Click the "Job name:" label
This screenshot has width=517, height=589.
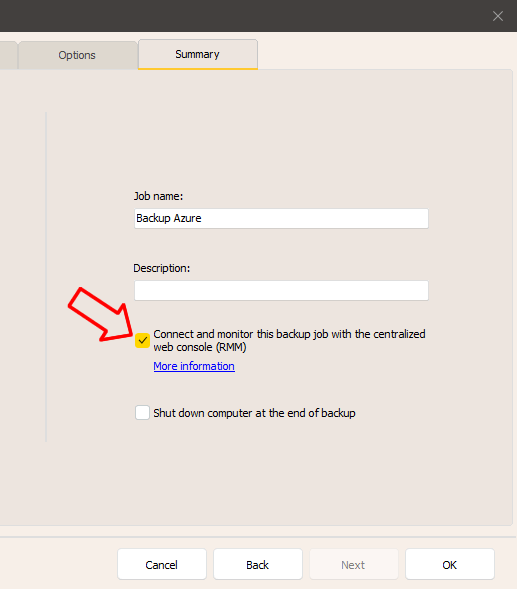159,196
